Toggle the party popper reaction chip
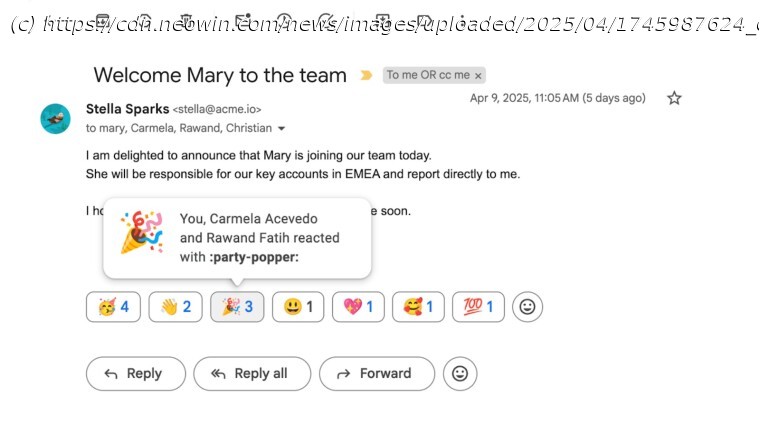 coord(237,307)
